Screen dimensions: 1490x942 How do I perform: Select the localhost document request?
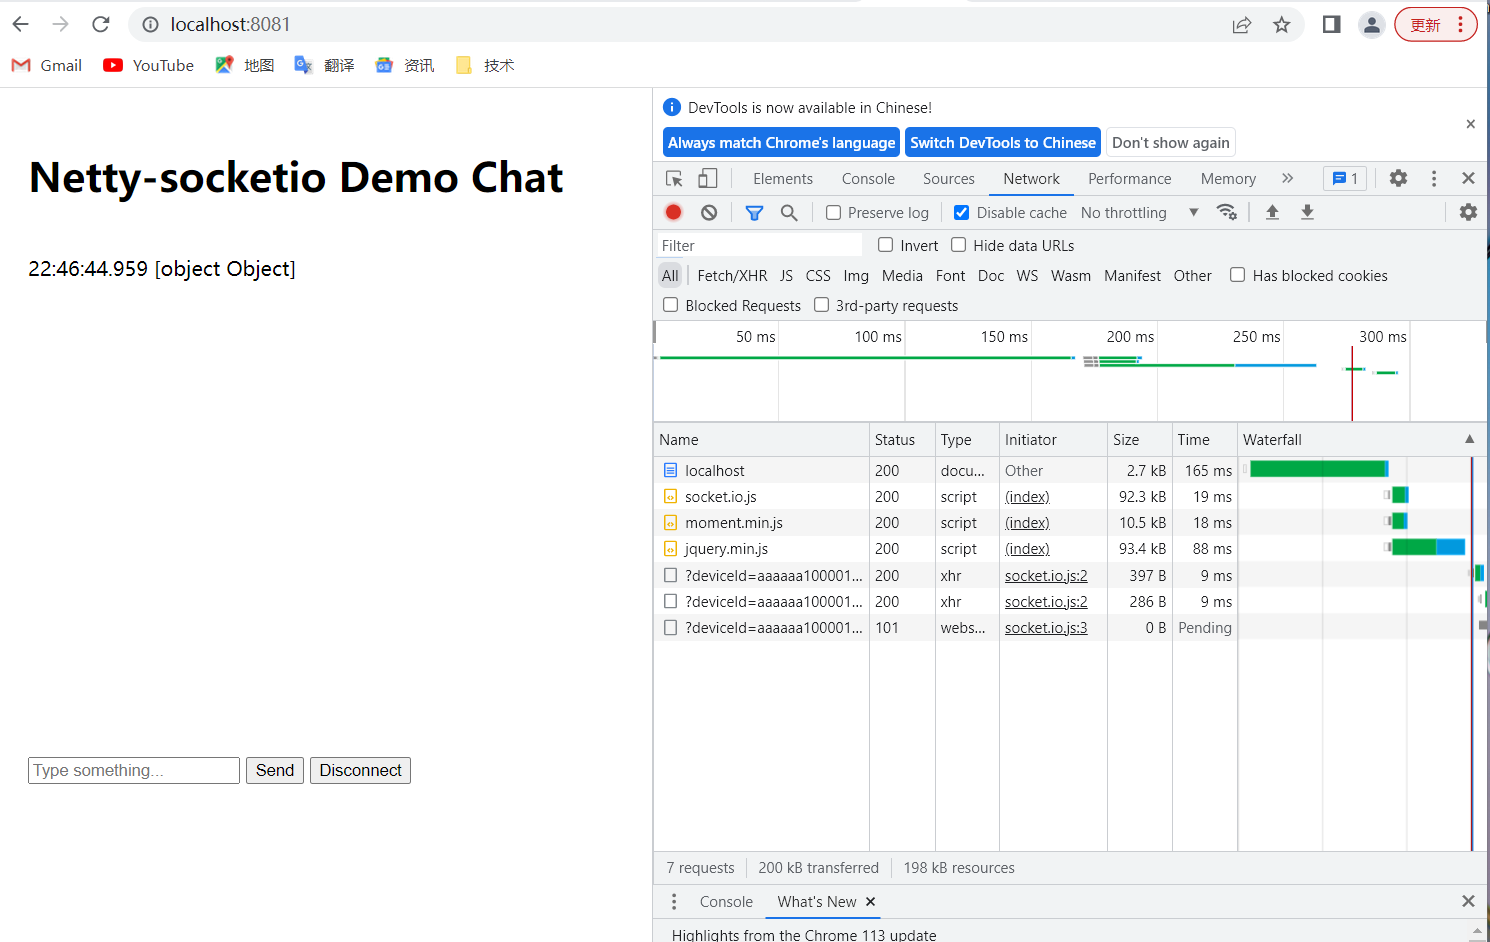[x=1070, y=470]
